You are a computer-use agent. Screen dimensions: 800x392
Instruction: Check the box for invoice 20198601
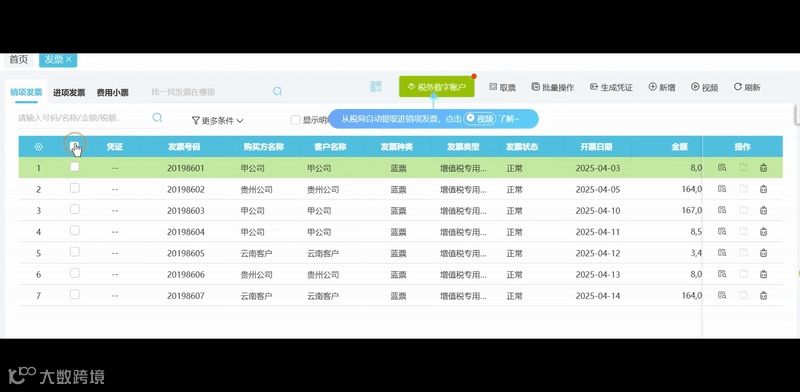click(x=74, y=166)
